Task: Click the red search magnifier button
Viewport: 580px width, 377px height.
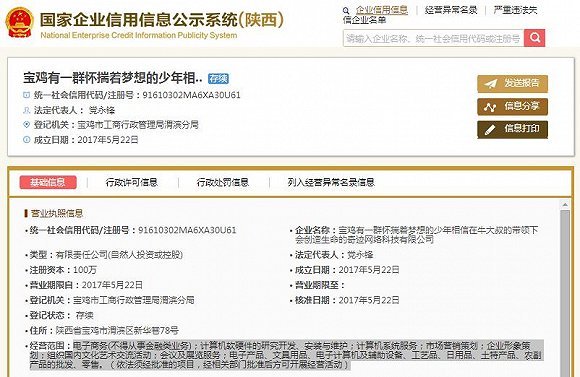Action: [x=535, y=38]
